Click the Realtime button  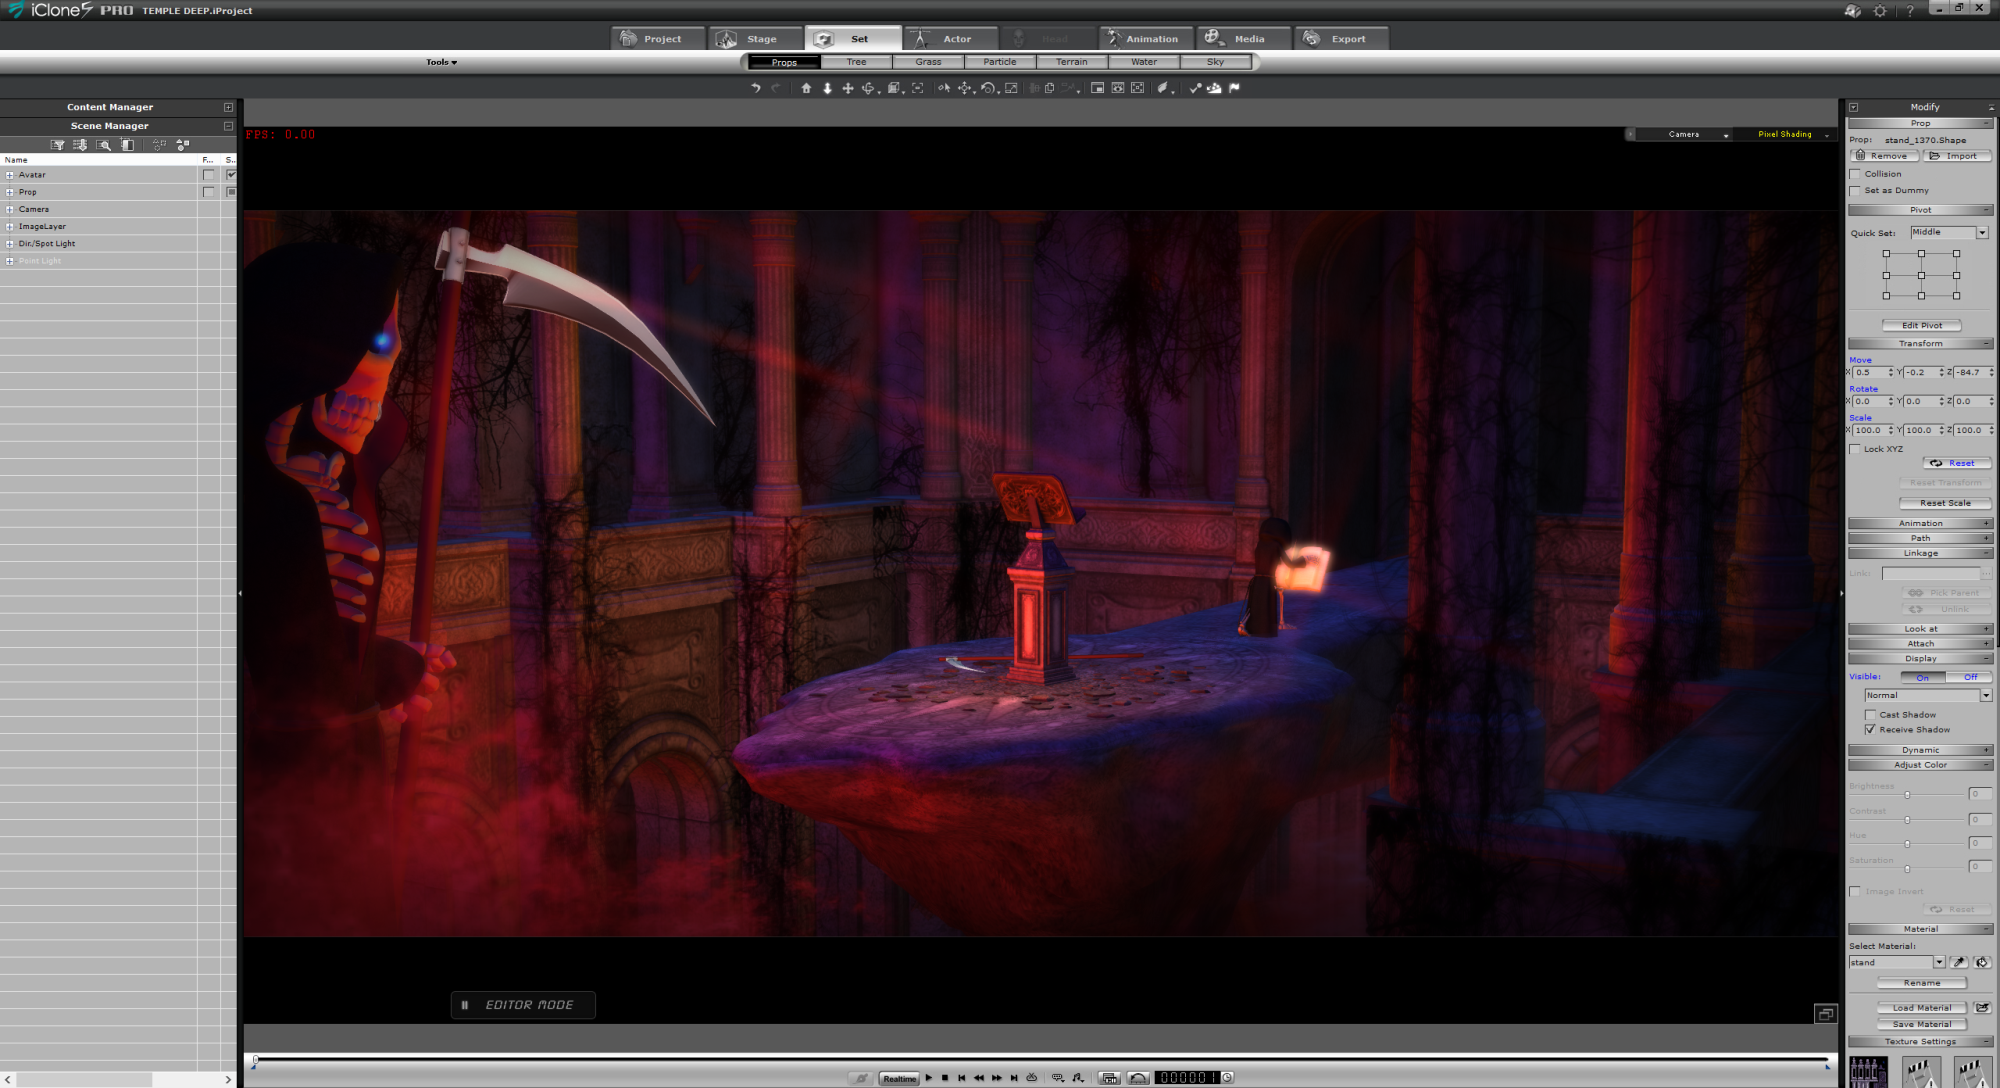click(x=899, y=1078)
